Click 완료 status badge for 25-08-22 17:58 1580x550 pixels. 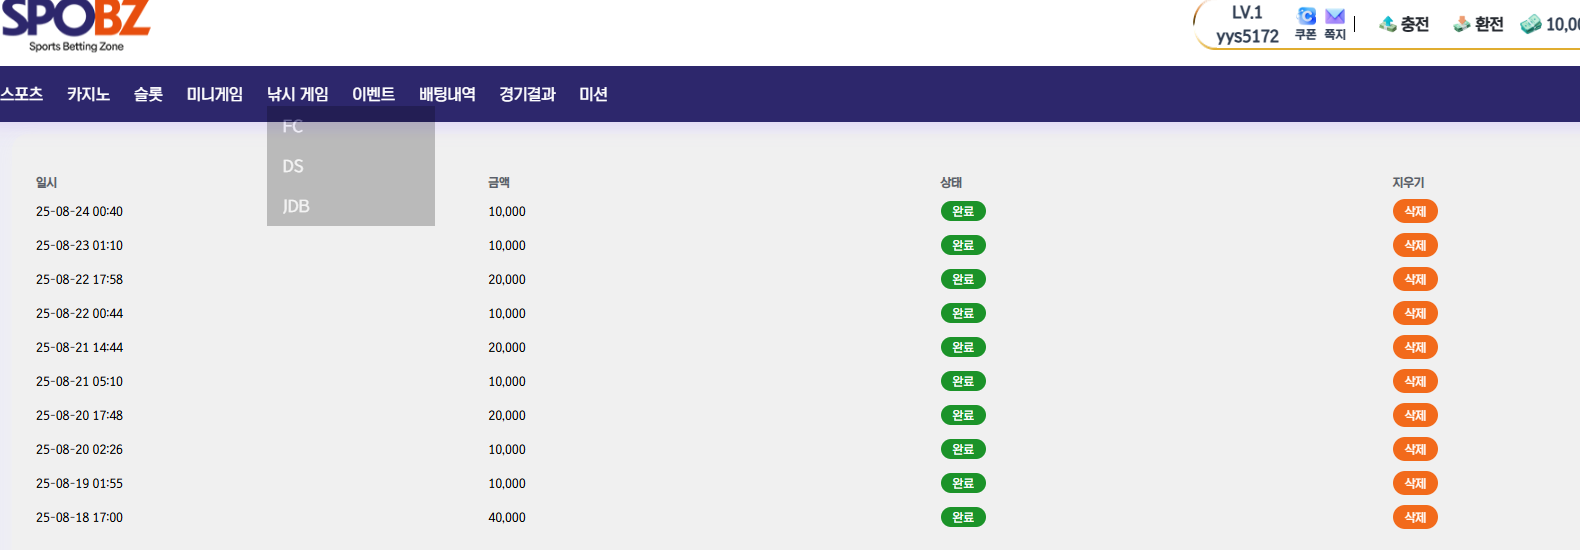tap(963, 279)
